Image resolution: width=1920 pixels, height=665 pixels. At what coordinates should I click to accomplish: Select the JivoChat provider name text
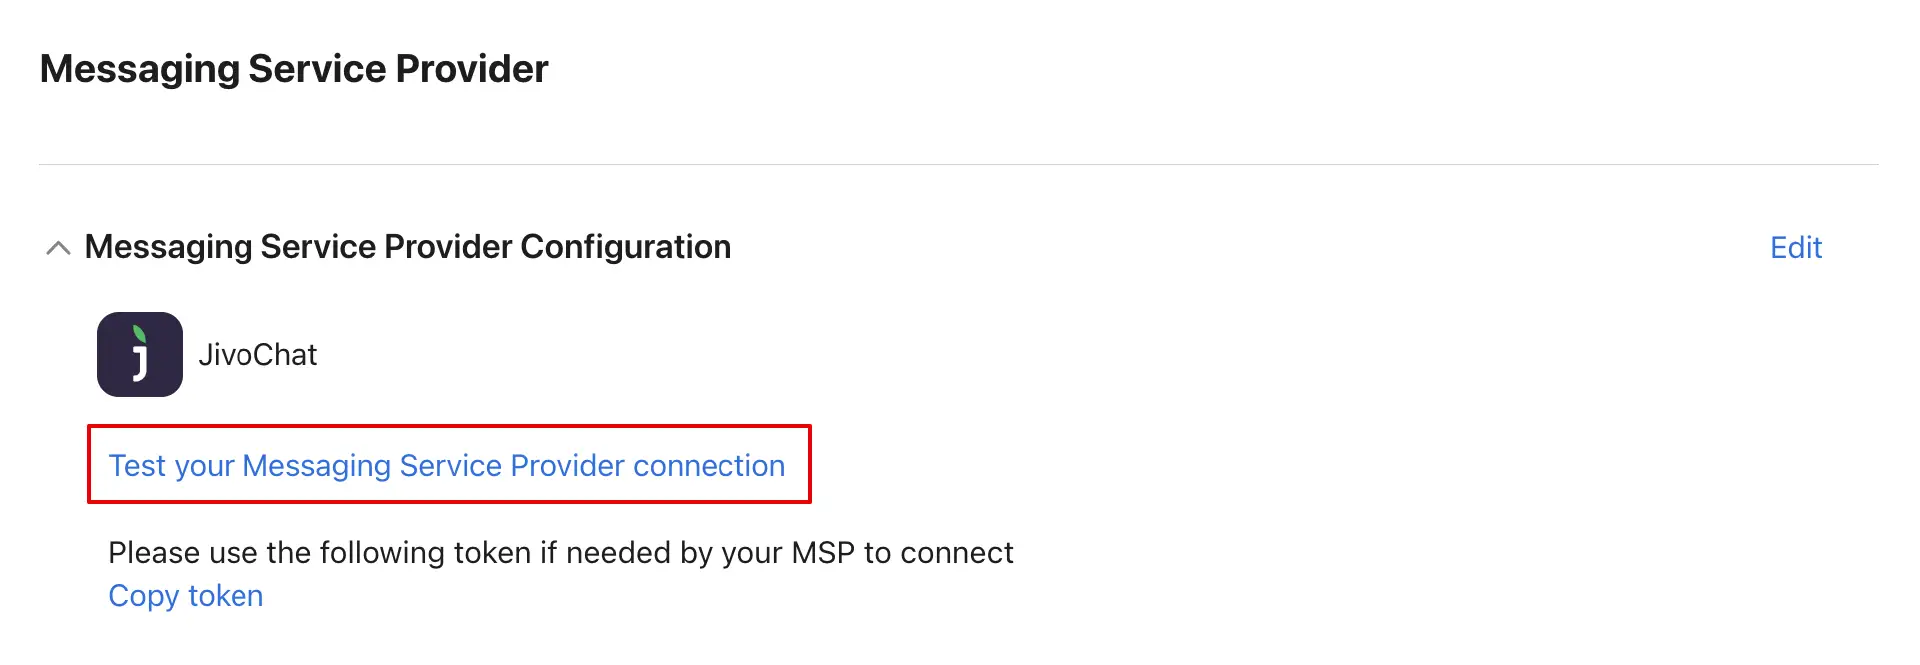tap(257, 355)
